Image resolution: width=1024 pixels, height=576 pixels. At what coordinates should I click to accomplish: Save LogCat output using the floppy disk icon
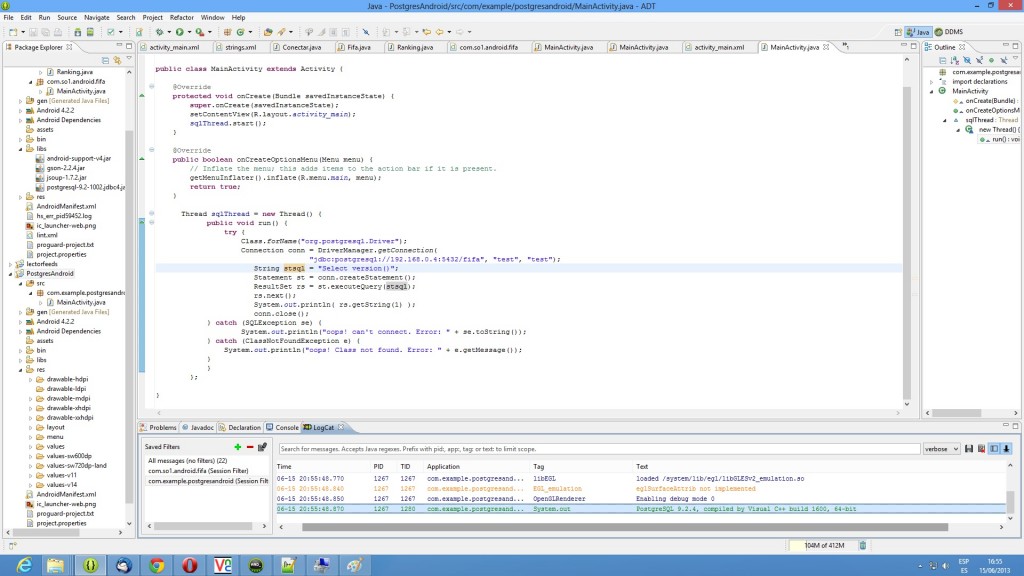pos(970,449)
